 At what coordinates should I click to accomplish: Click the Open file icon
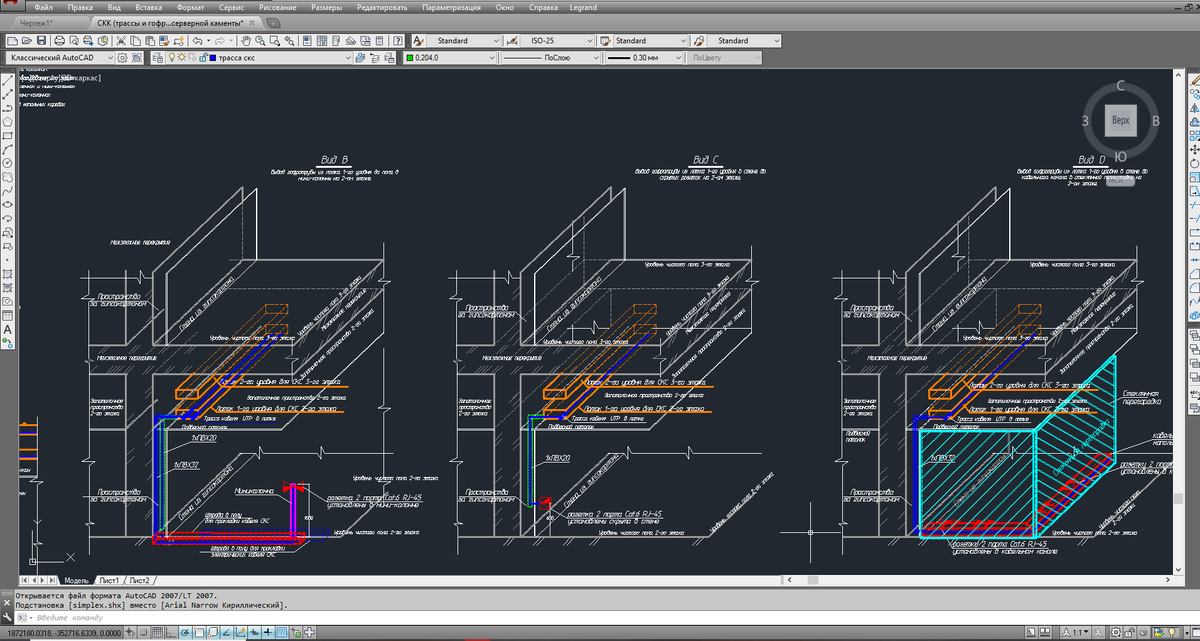point(26,41)
